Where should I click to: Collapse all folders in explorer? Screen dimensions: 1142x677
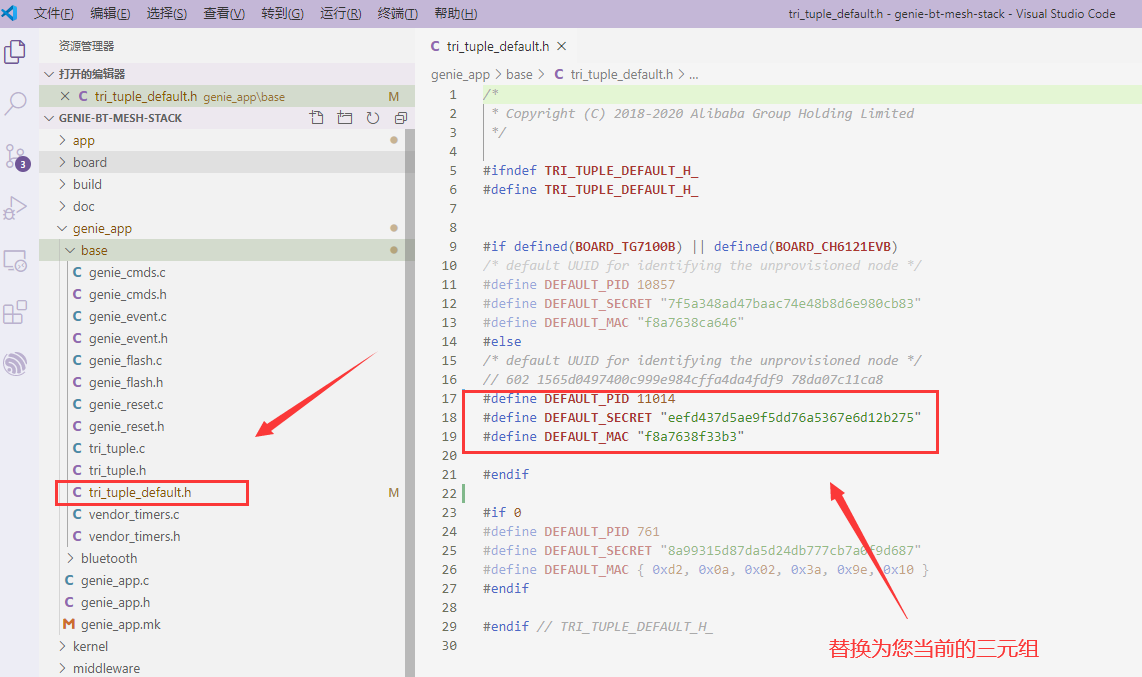click(x=401, y=118)
